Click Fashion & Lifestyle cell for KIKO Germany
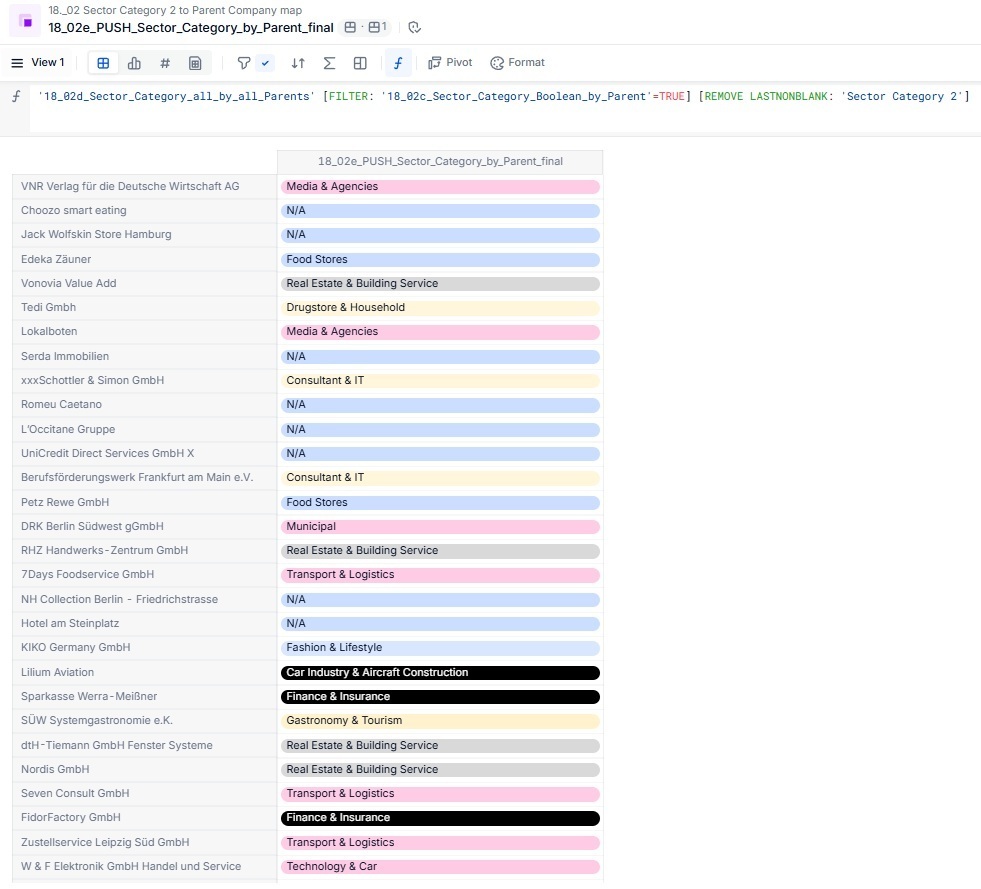Screen dimensions: 981x889 pyautogui.click(x=440, y=648)
